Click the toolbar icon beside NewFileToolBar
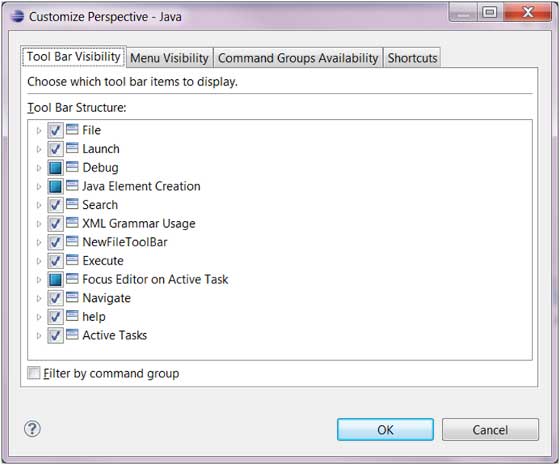Image resolution: width=560 pixels, height=465 pixels. (x=72, y=241)
